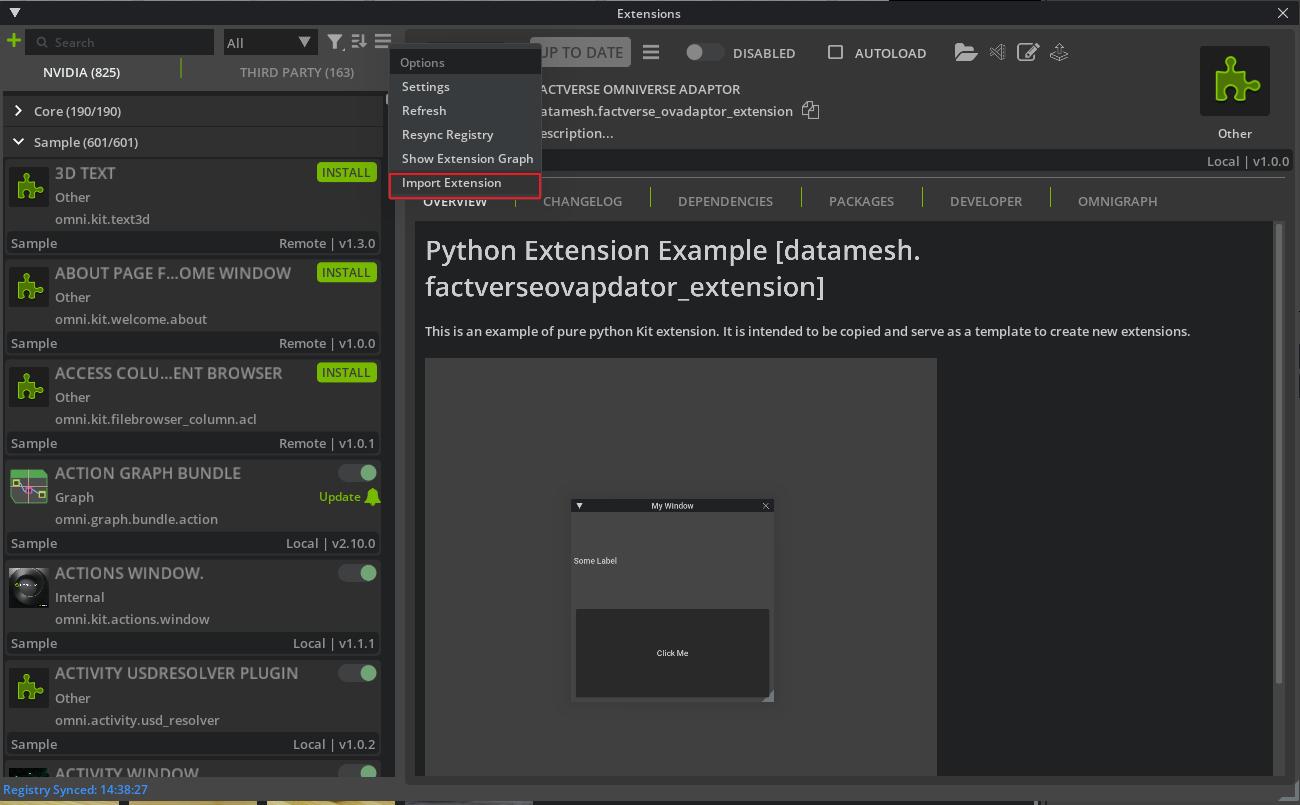Install About Page extension
Viewport: 1300px width, 805px height.
[x=346, y=273]
